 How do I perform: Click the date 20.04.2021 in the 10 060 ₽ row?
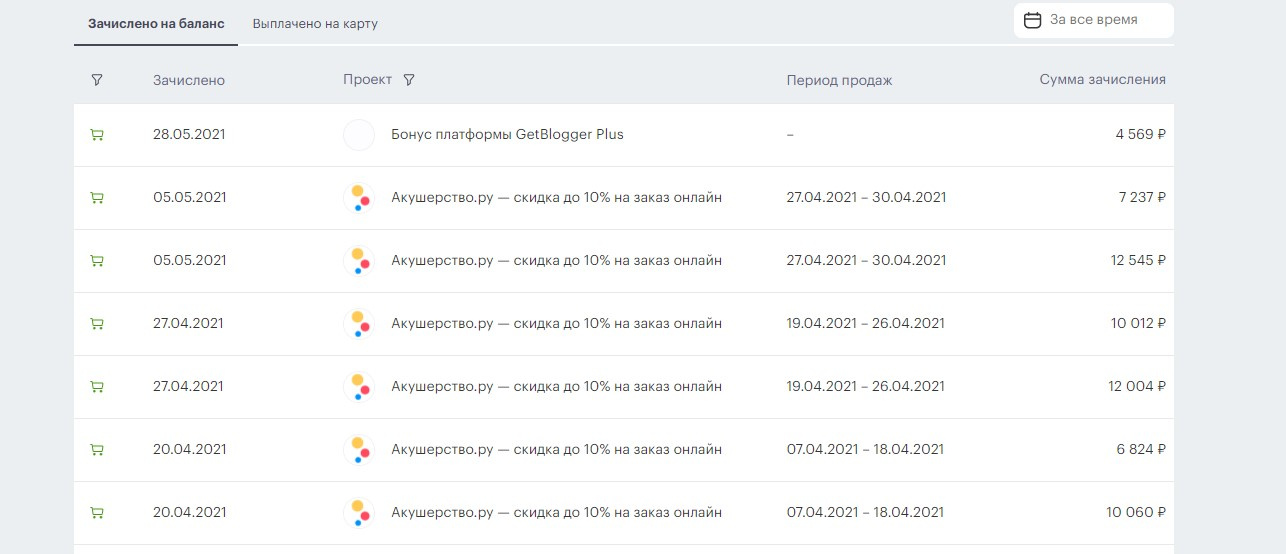point(190,512)
